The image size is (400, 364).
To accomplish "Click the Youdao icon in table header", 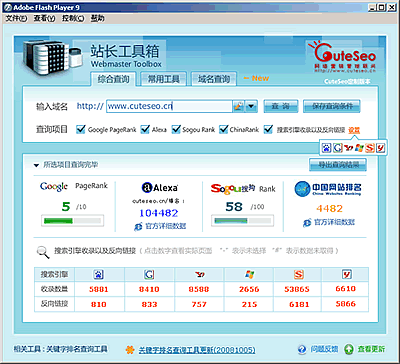I will tap(347, 274).
